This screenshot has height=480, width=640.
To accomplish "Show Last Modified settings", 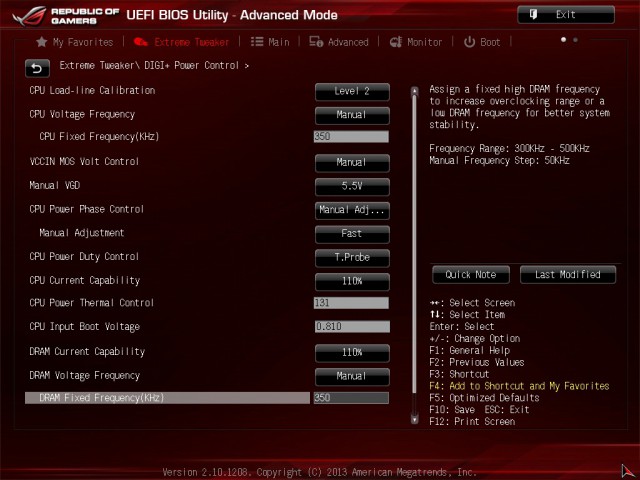I will click(x=568, y=275).
